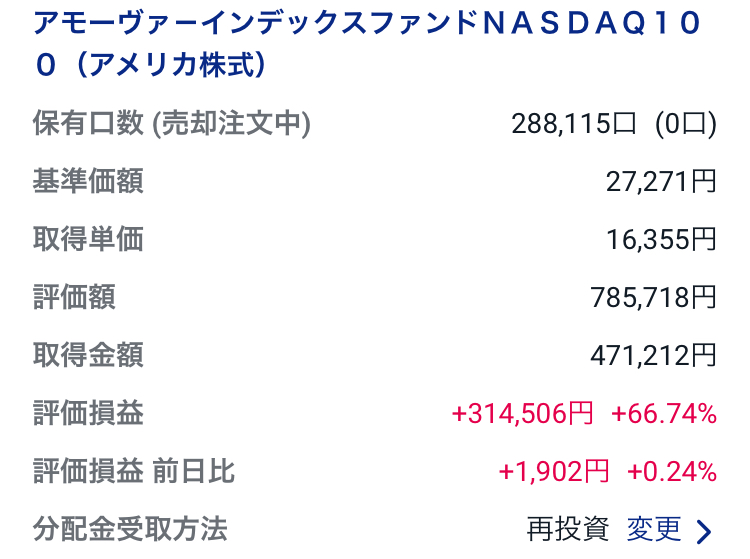
Task: Click the +314,506円 profit value
Action: coord(523,413)
